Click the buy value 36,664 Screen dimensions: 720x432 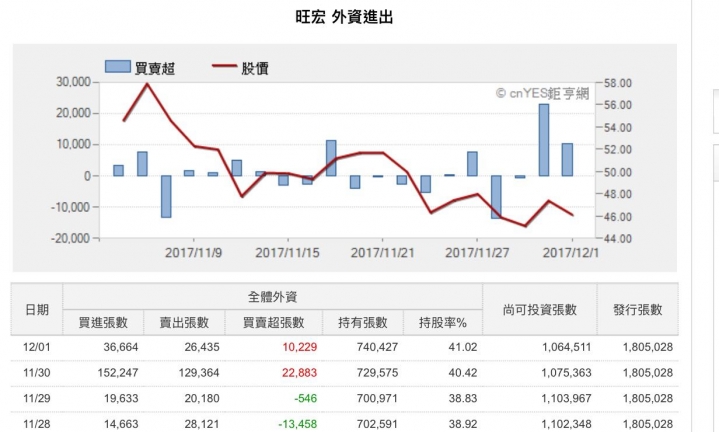point(121,347)
